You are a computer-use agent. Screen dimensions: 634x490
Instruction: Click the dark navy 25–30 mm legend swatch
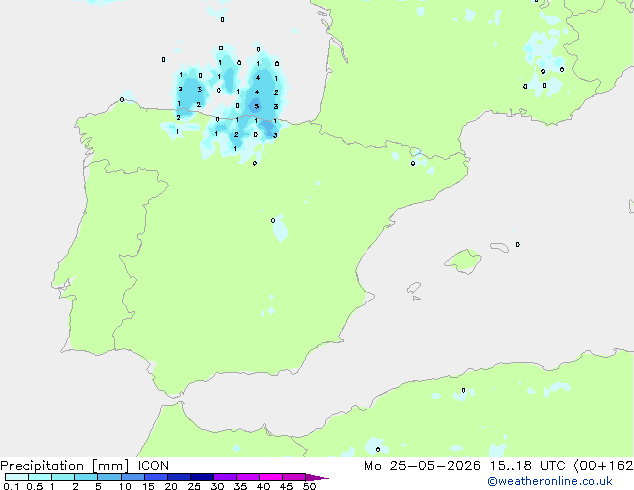point(202,477)
